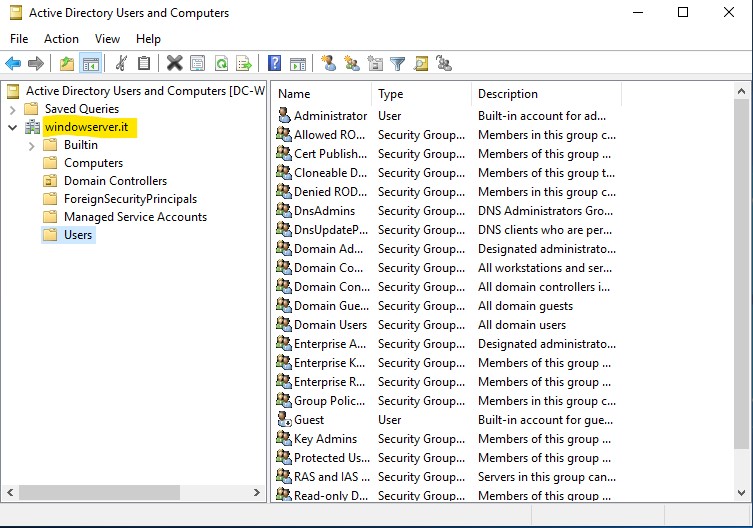Select the Protected Us... group row
753x528 pixels.
pyautogui.click(x=447, y=457)
